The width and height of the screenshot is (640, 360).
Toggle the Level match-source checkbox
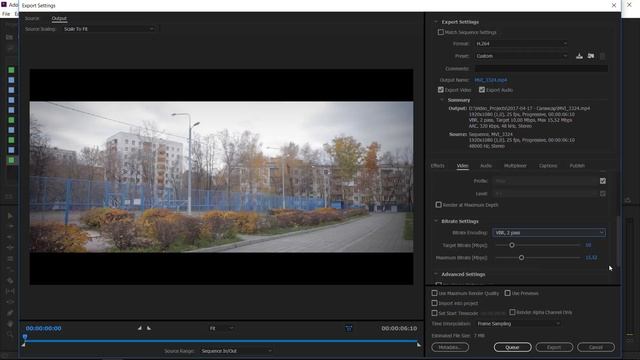click(x=603, y=193)
